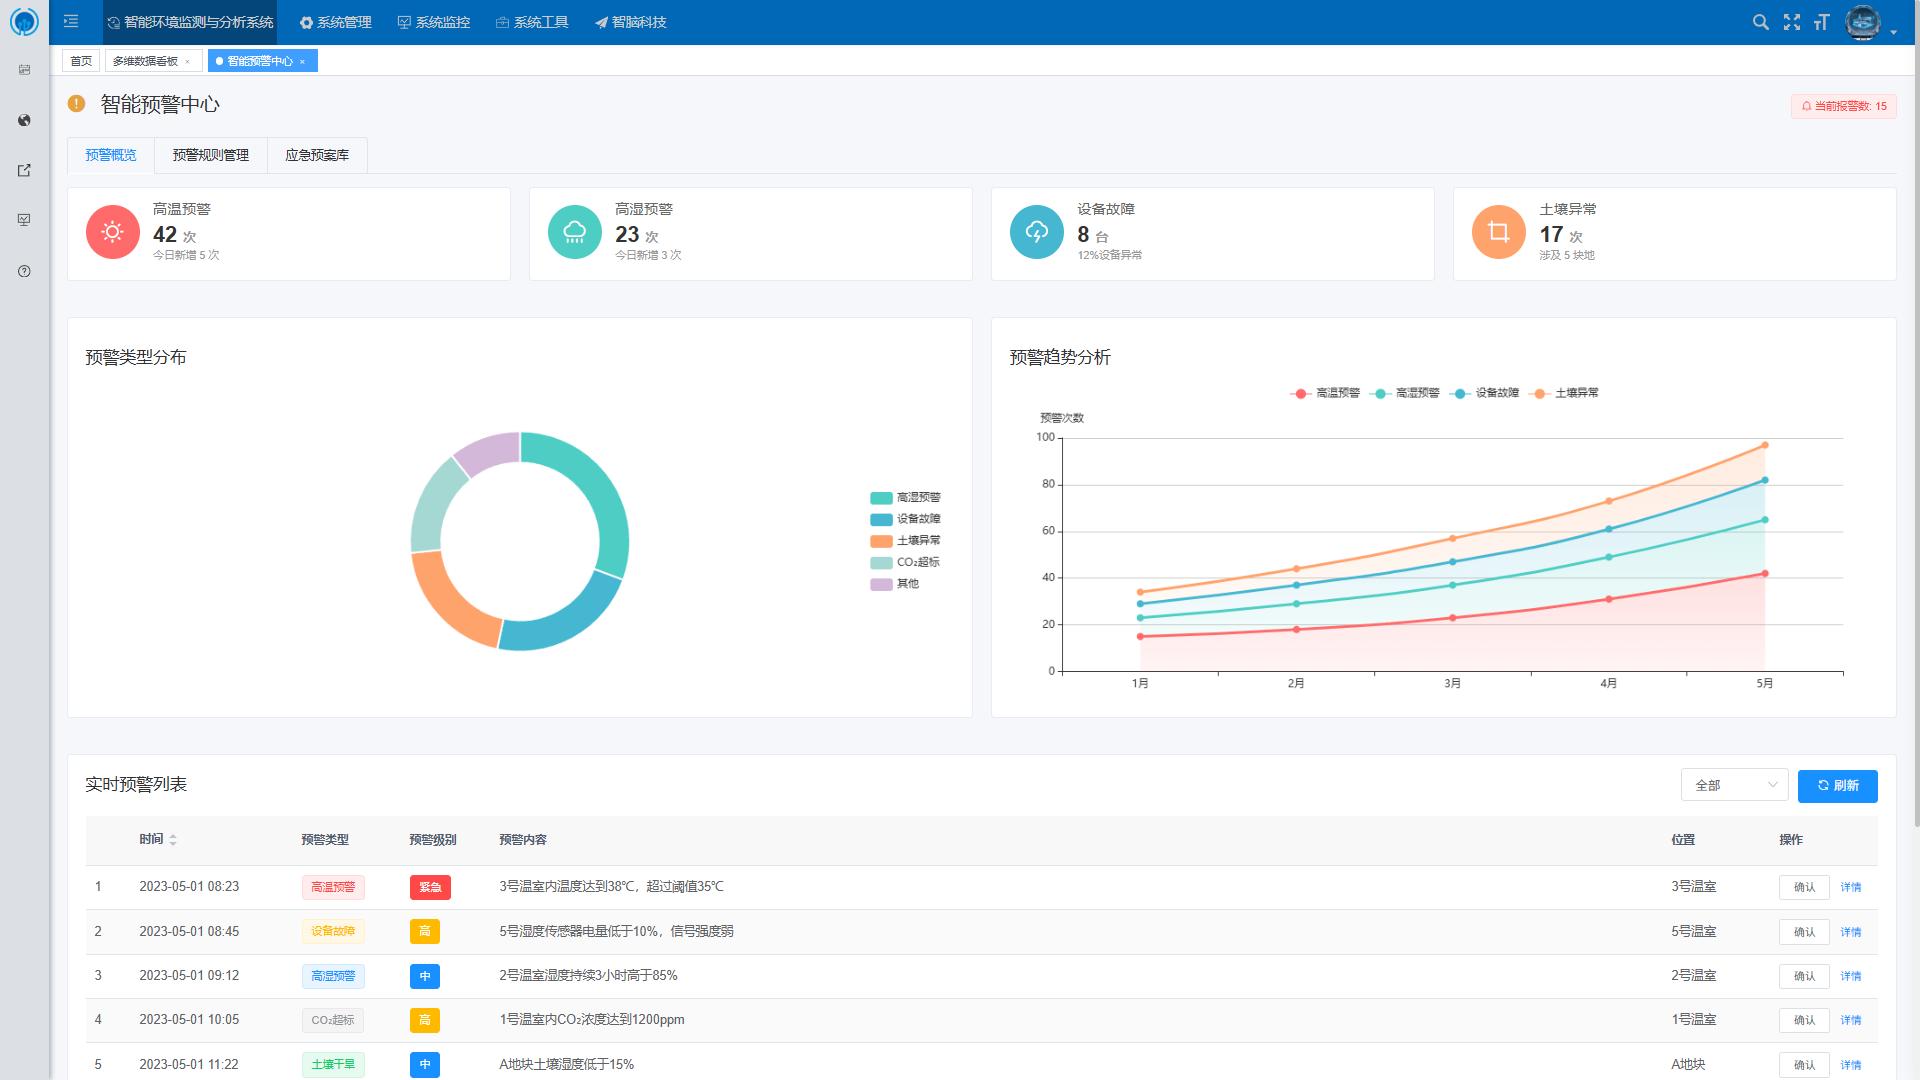The width and height of the screenshot is (1920, 1080).
Task: Open the 系统监控 top menu
Action: coord(434,22)
